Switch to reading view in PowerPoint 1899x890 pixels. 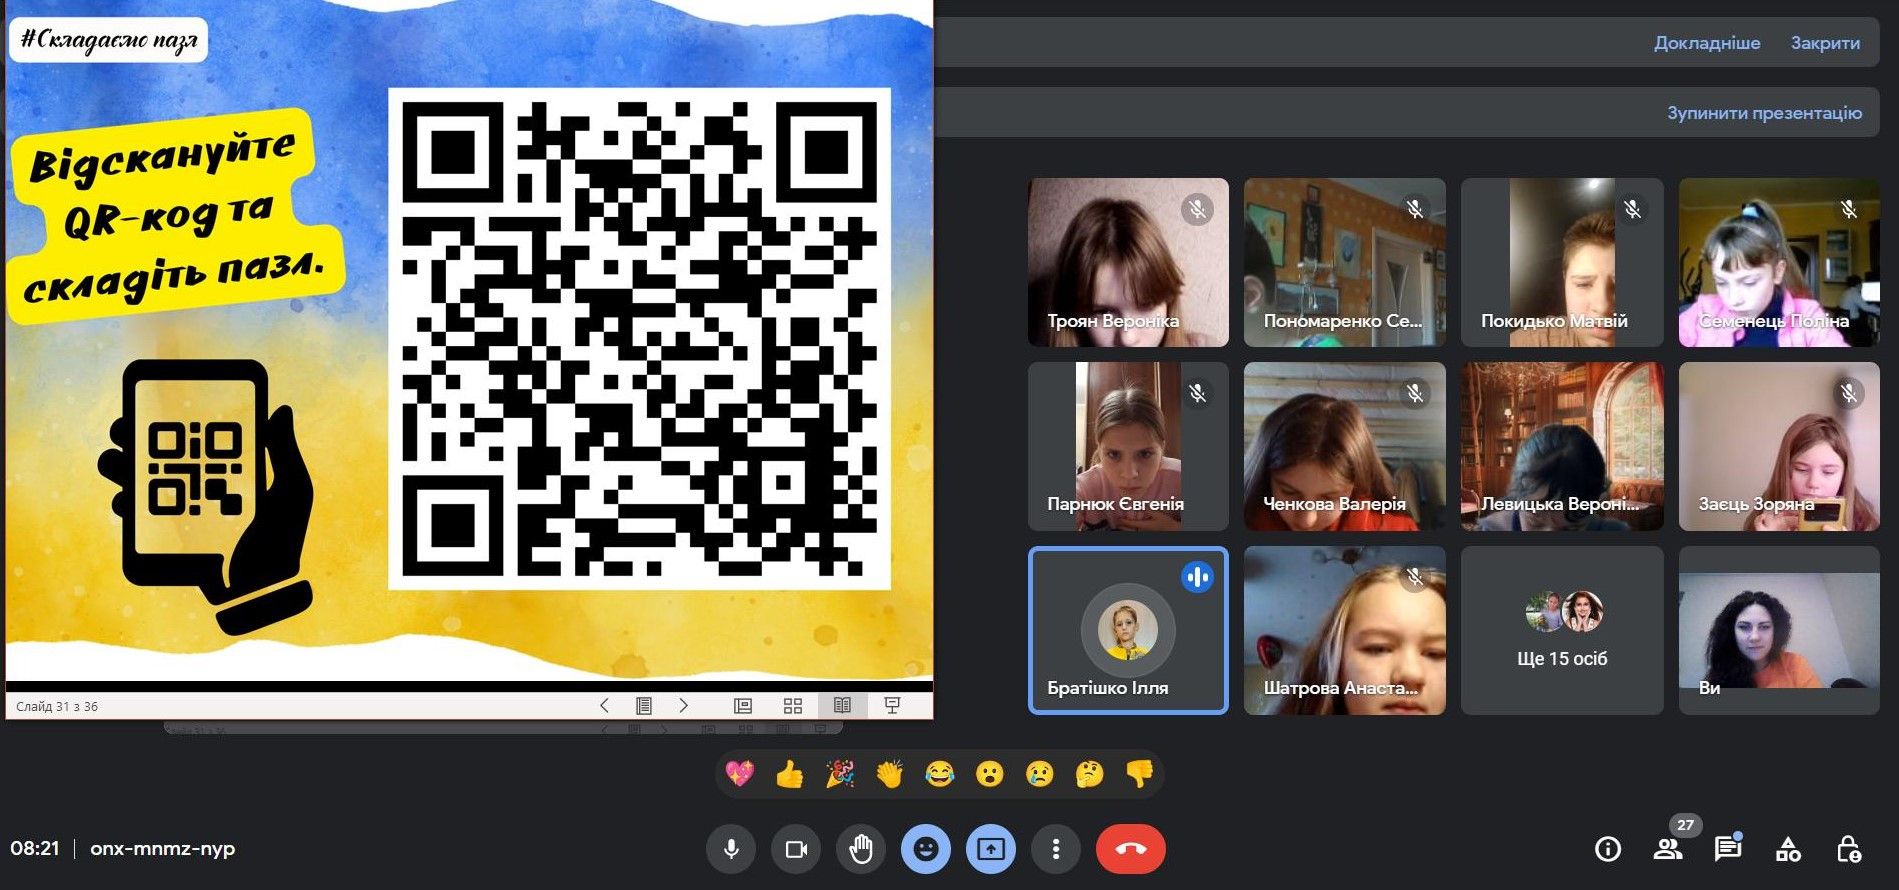click(x=842, y=706)
